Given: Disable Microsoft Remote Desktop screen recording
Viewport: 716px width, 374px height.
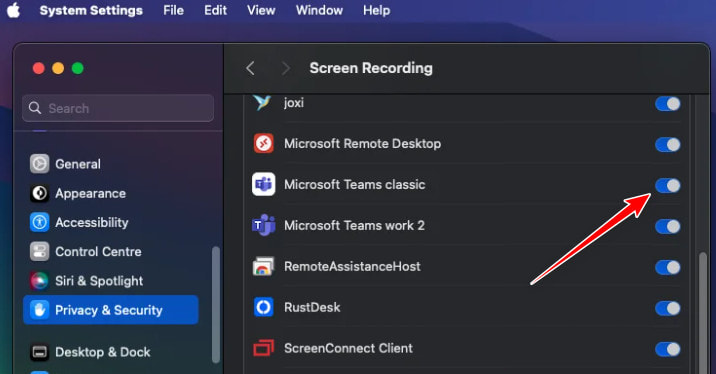Looking at the screenshot, I should click(x=668, y=145).
